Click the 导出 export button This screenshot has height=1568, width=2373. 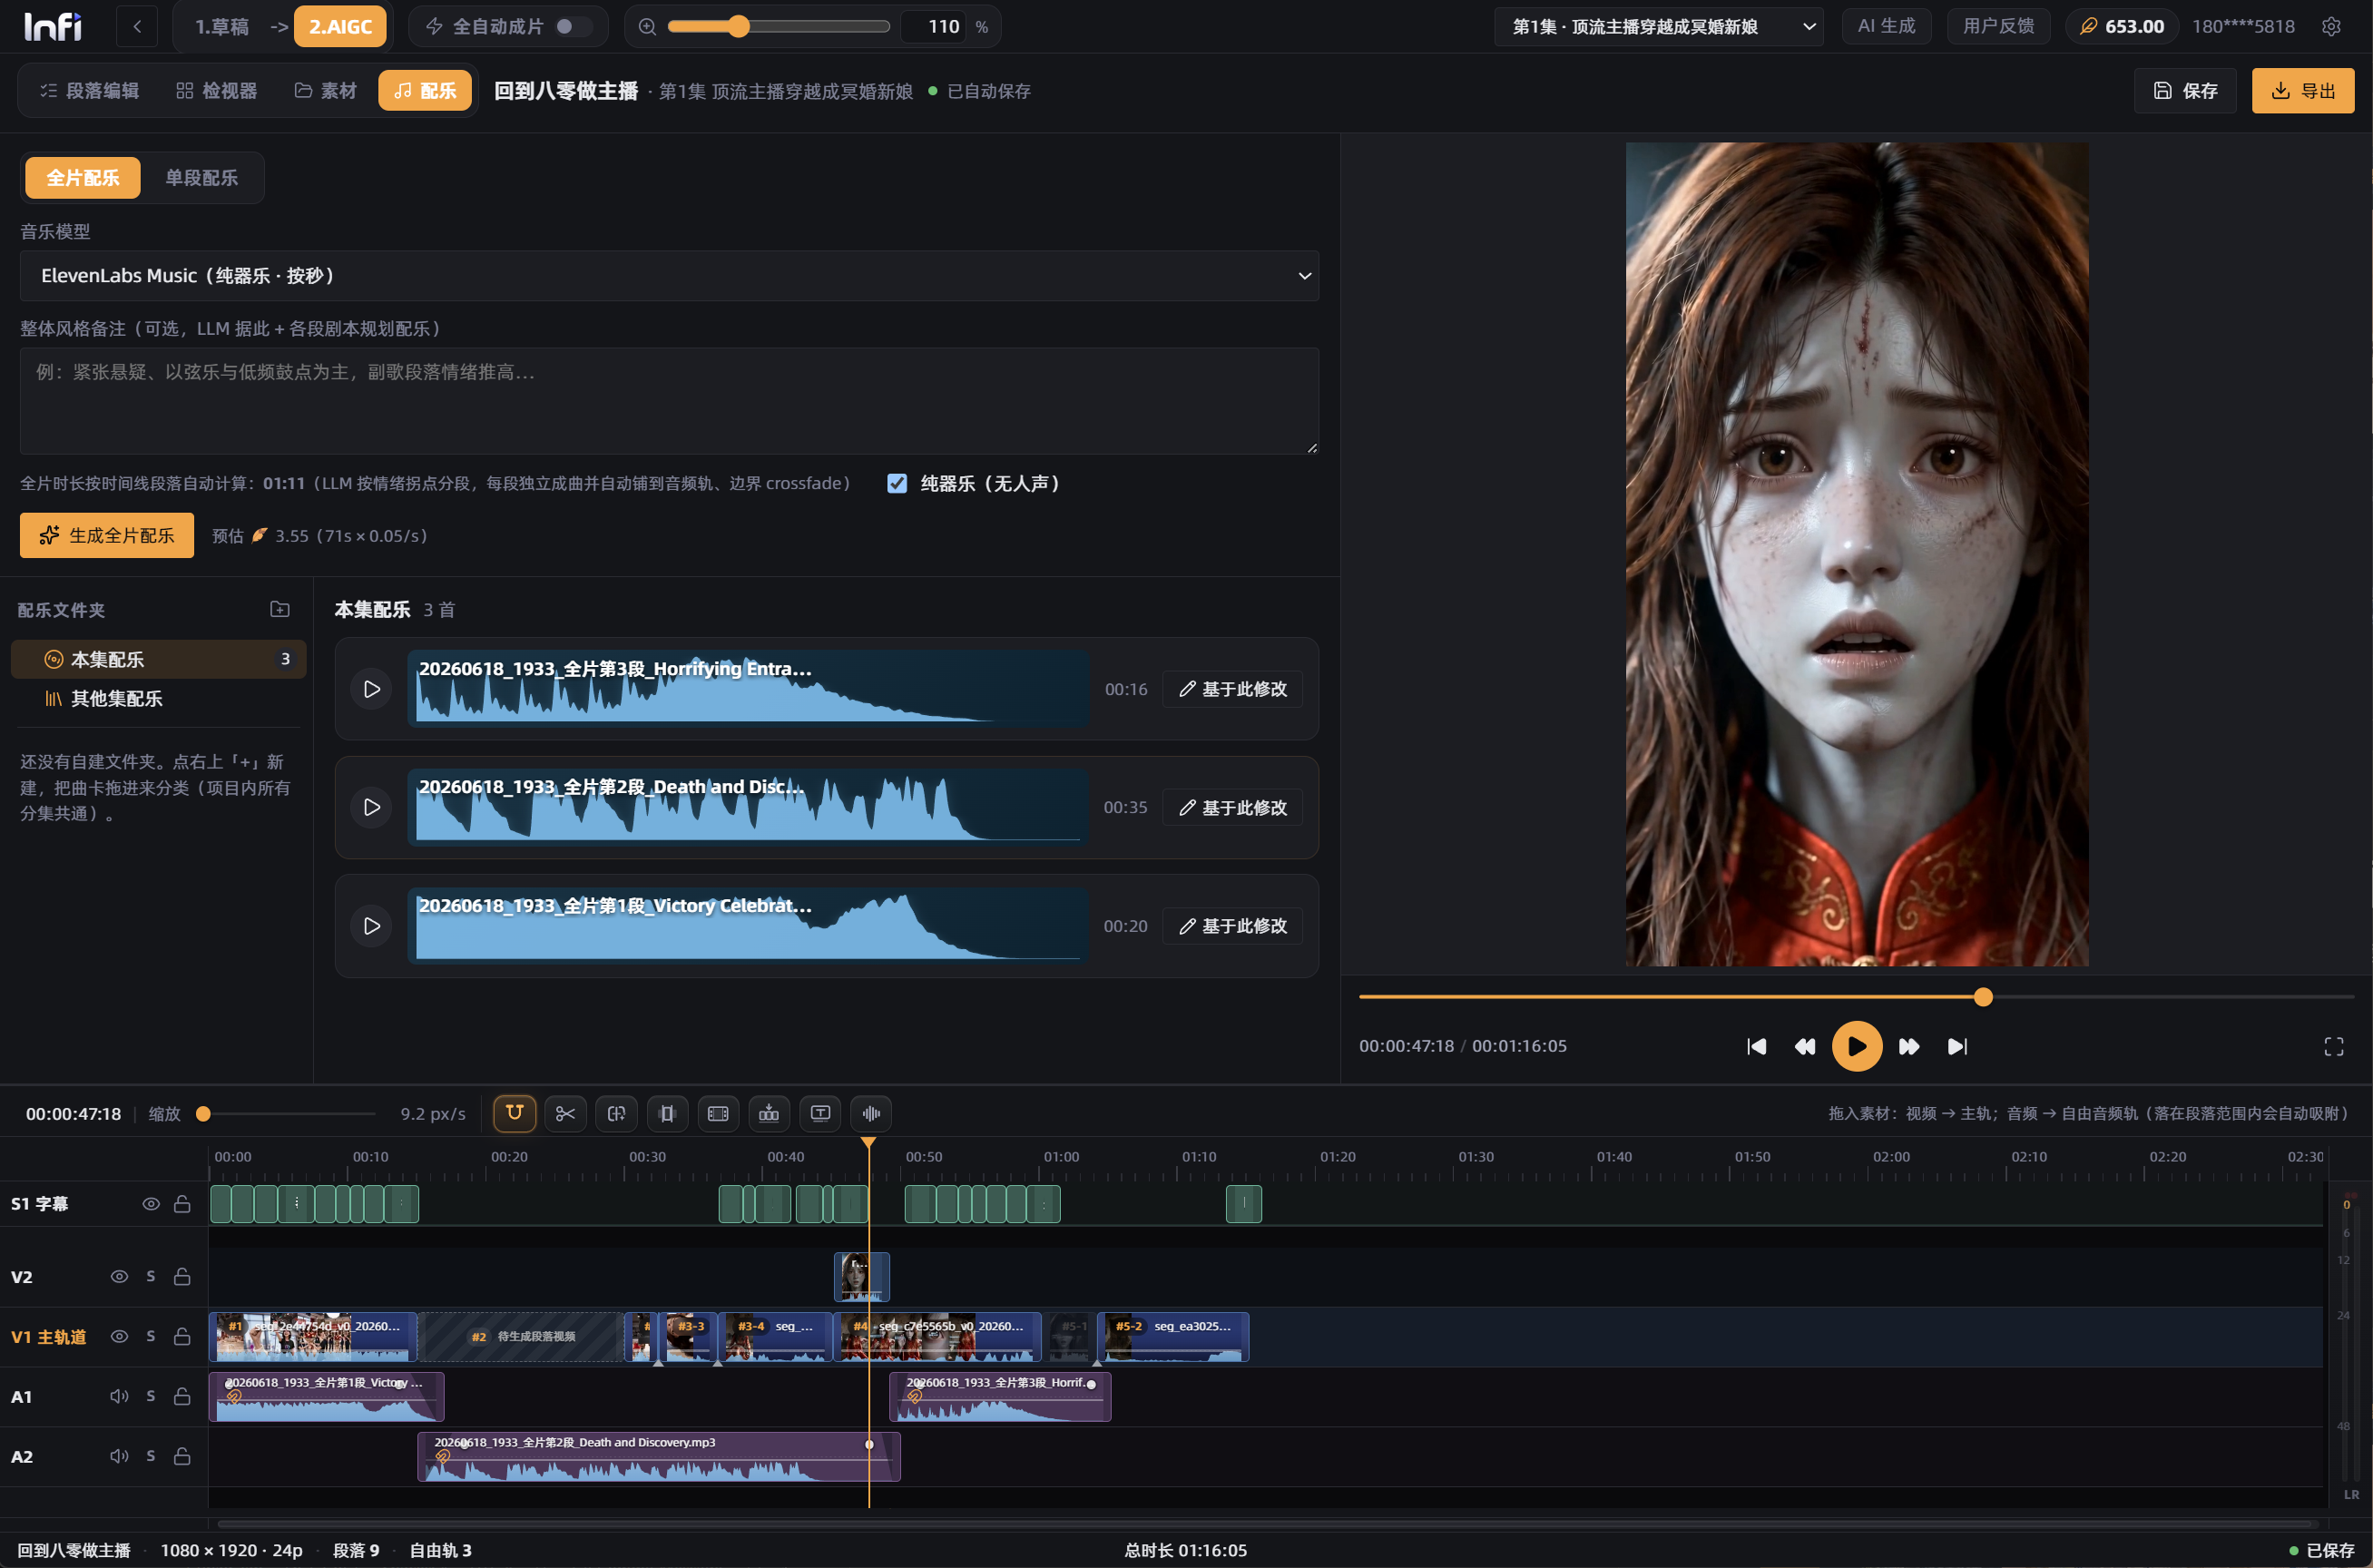point(2303,91)
